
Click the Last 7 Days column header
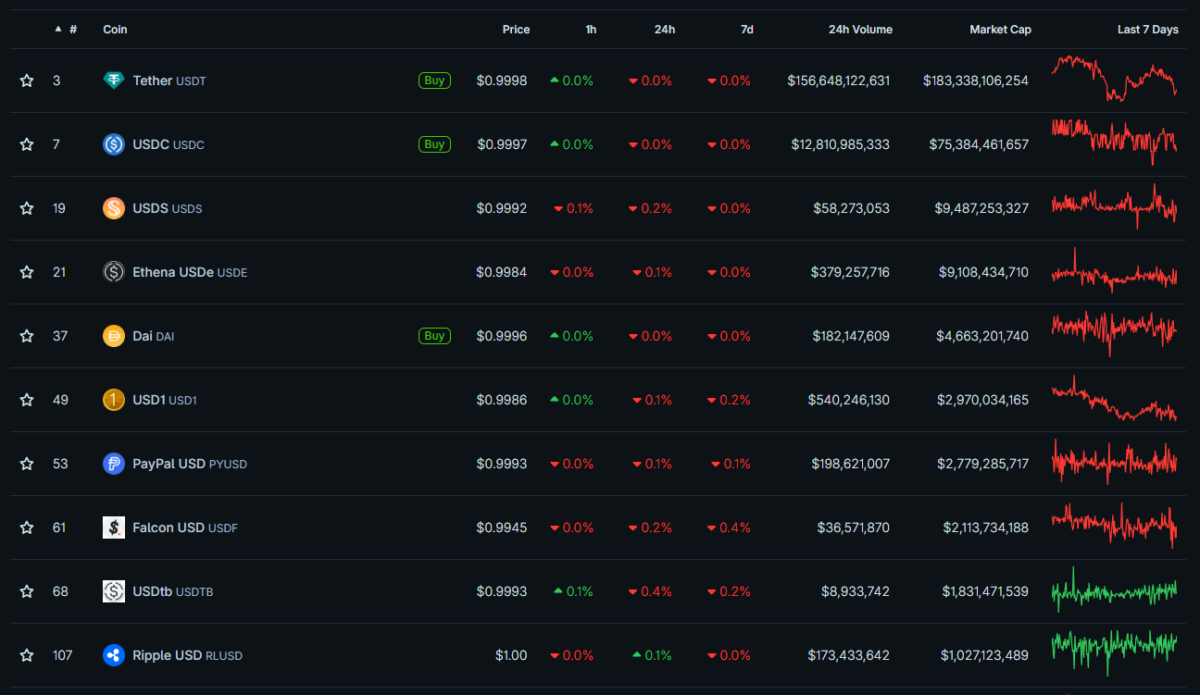click(x=1147, y=29)
